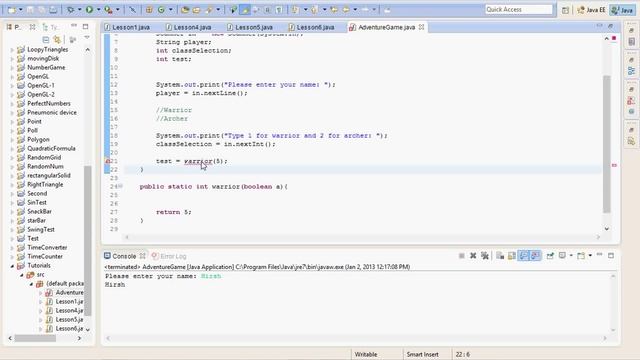
Task: Click the External Tools run icon
Action: tap(108, 9)
